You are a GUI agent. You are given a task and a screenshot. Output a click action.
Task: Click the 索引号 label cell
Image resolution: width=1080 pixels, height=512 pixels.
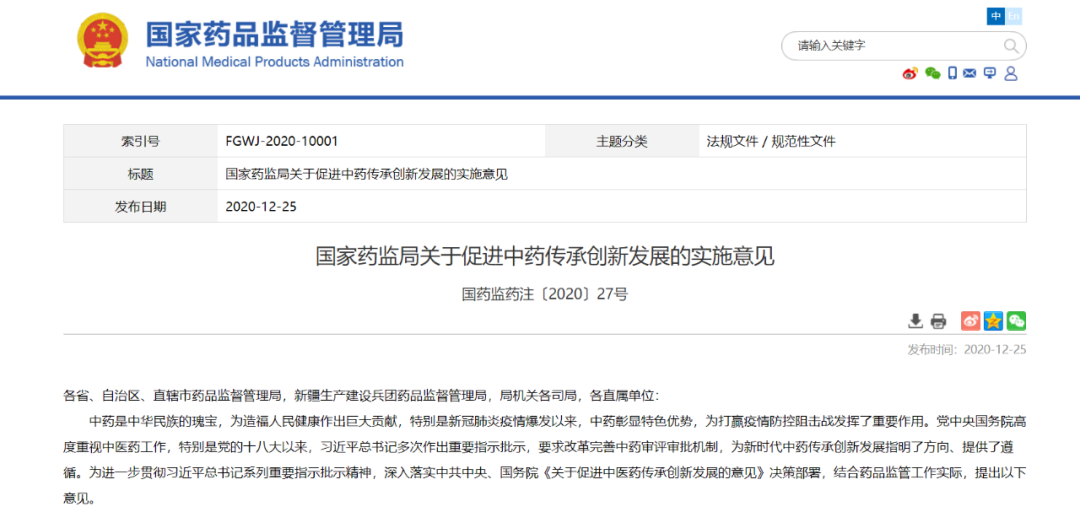141,141
